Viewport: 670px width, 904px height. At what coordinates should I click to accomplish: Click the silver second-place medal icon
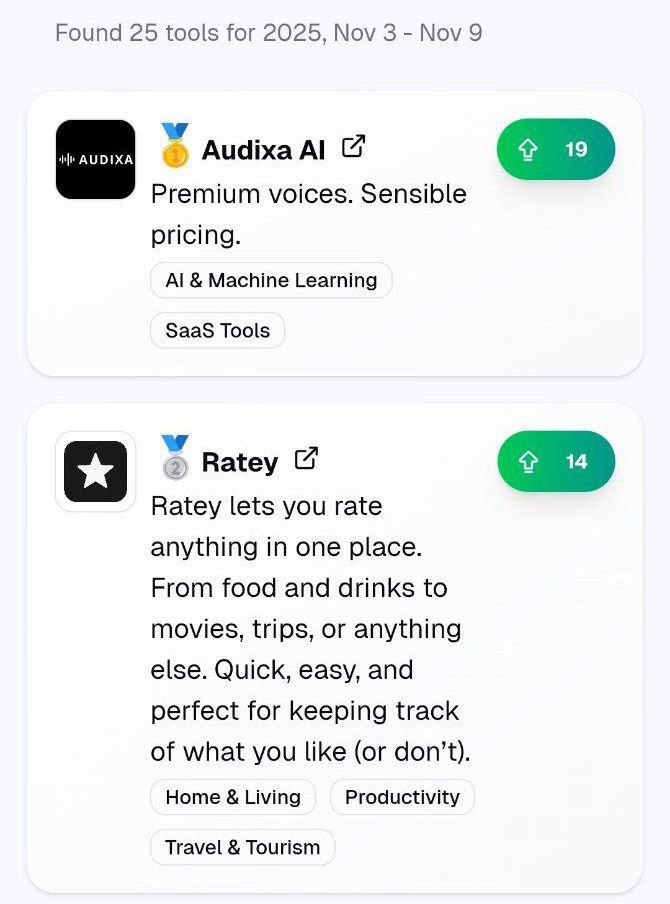point(174,457)
